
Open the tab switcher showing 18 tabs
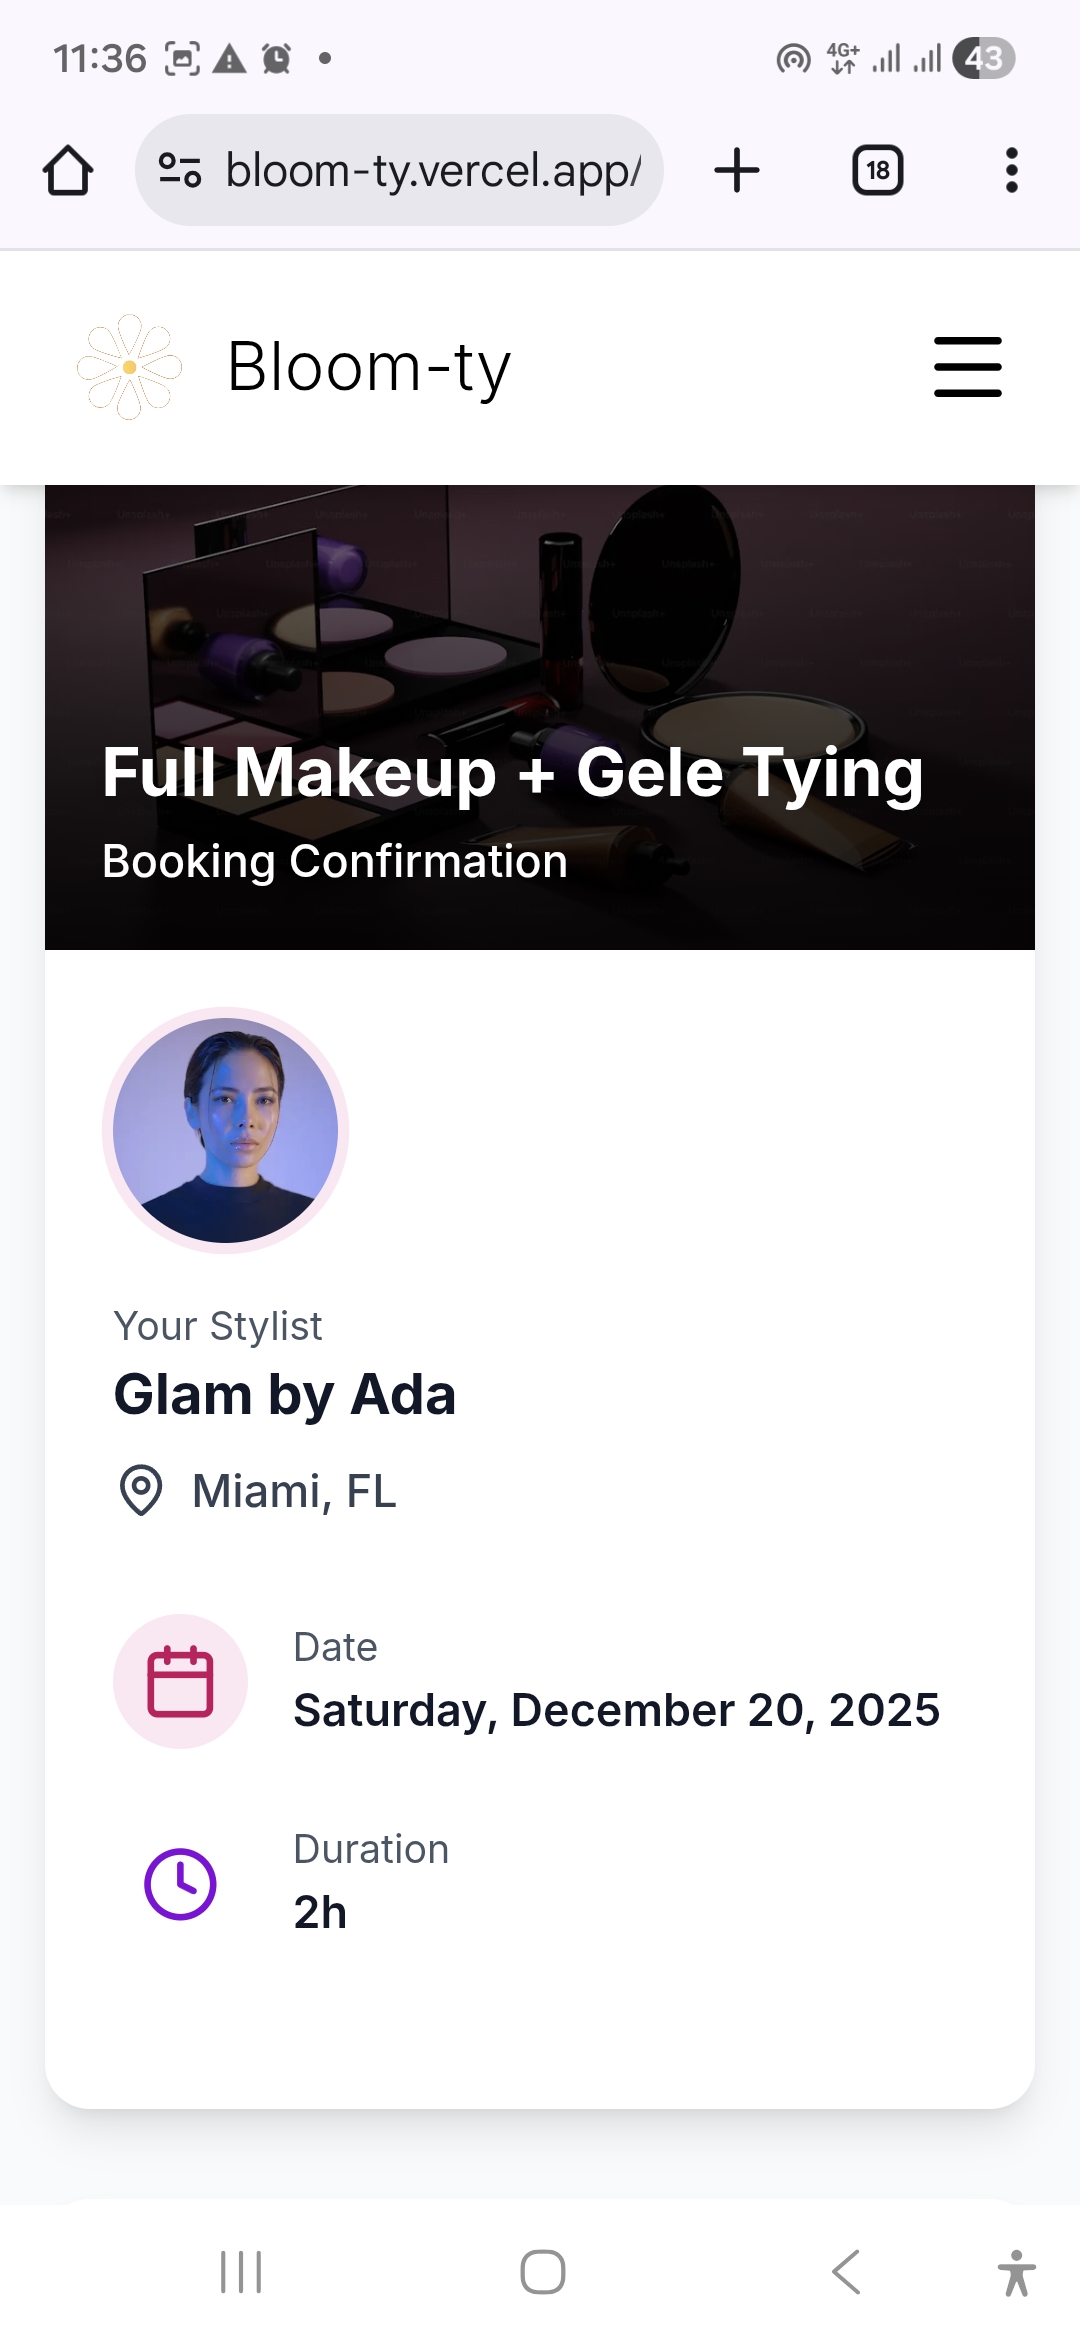click(x=877, y=170)
